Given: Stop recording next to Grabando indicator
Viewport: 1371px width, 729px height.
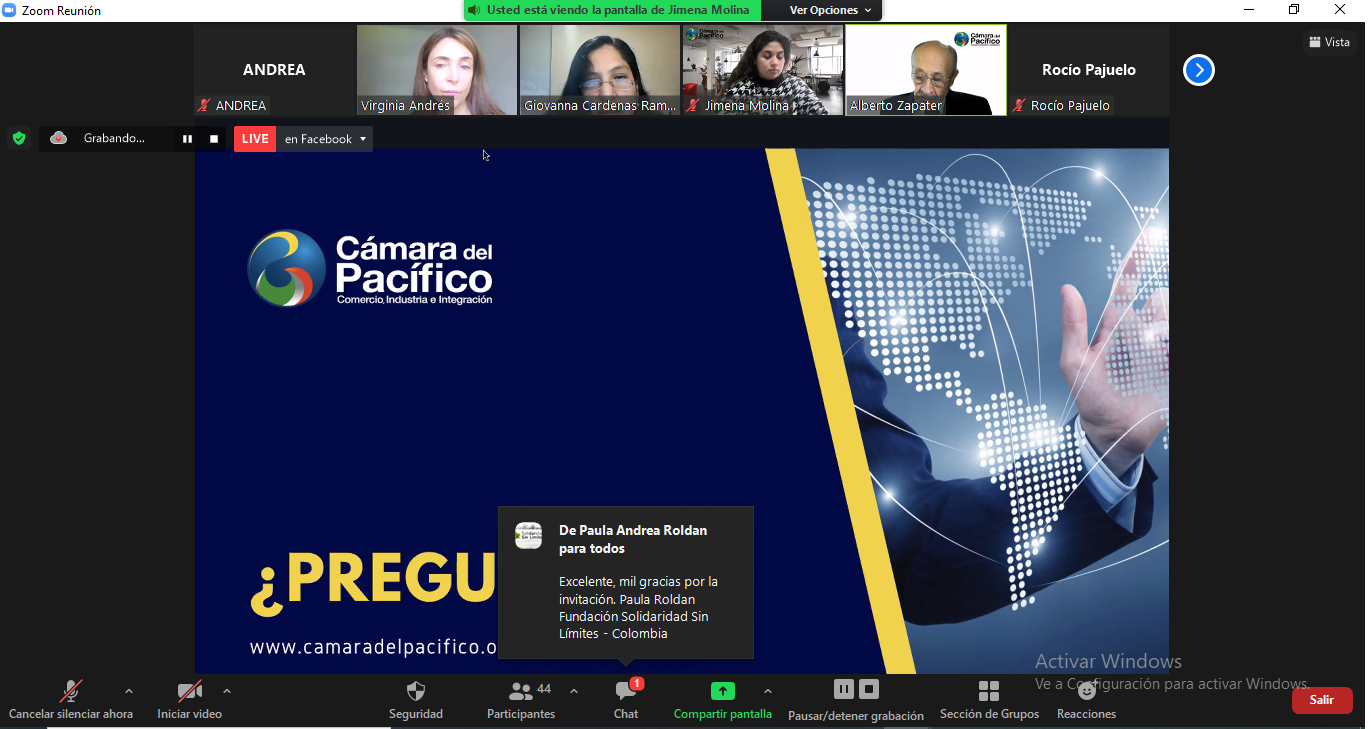Looking at the screenshot, I should (x=213, y=139).
